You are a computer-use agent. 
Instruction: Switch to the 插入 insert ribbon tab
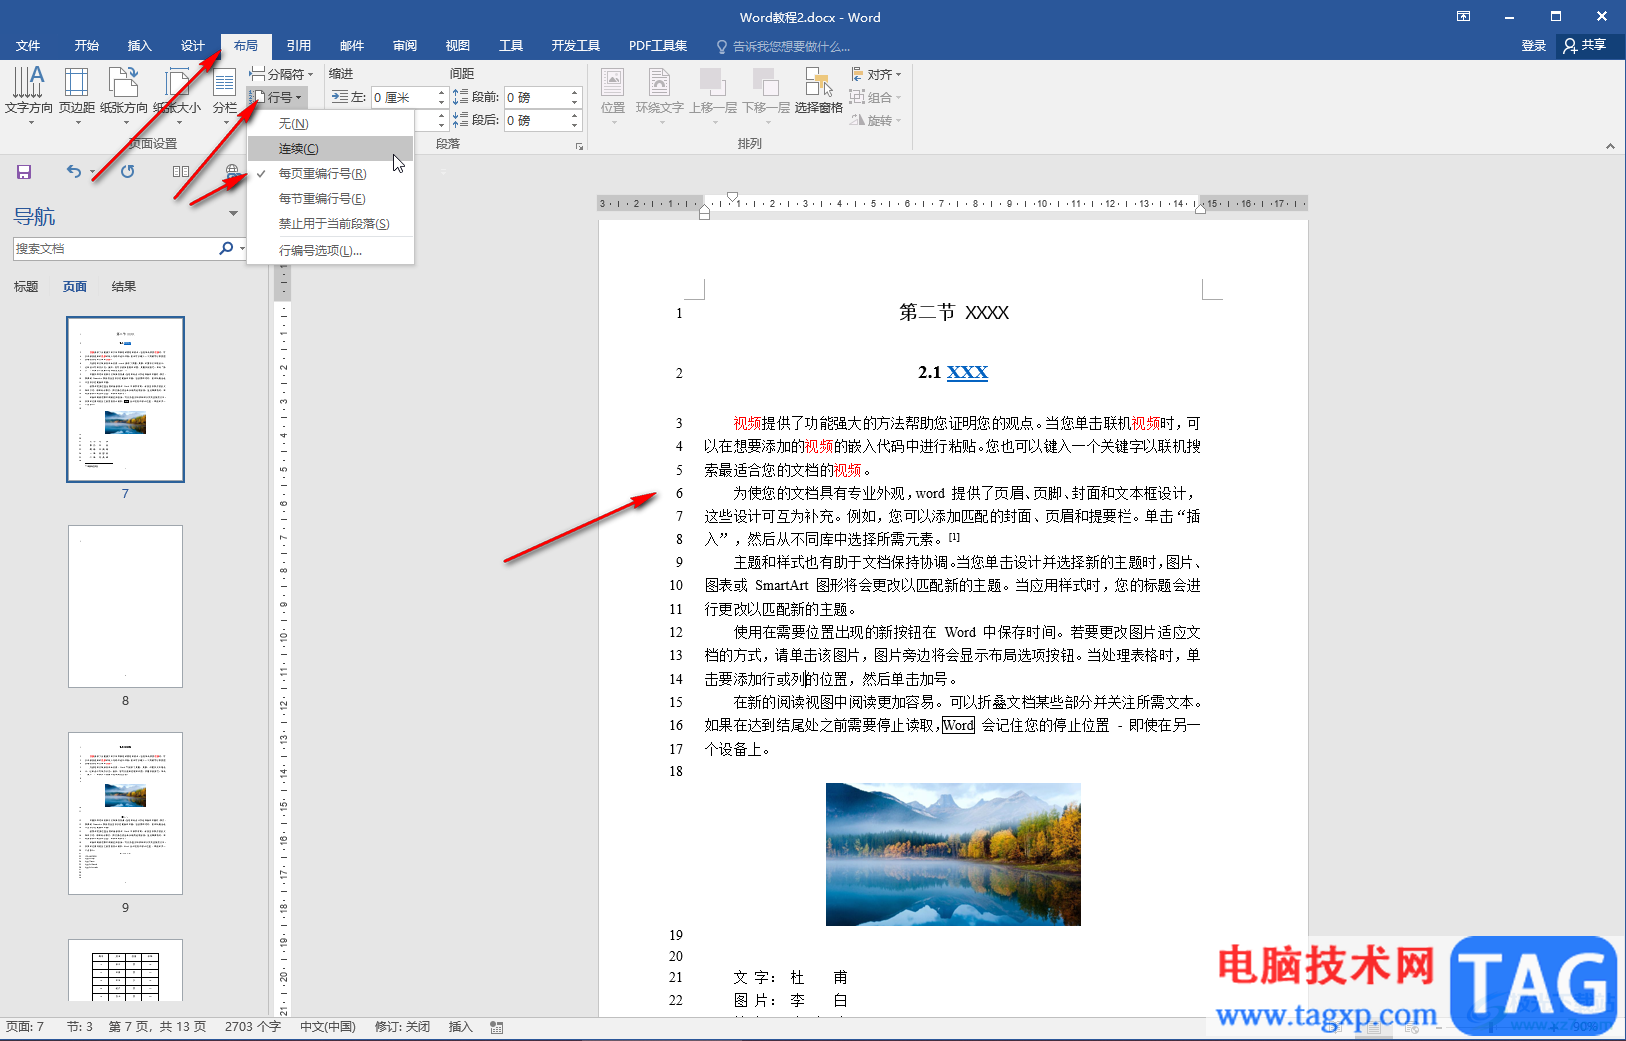coord(140,46)
